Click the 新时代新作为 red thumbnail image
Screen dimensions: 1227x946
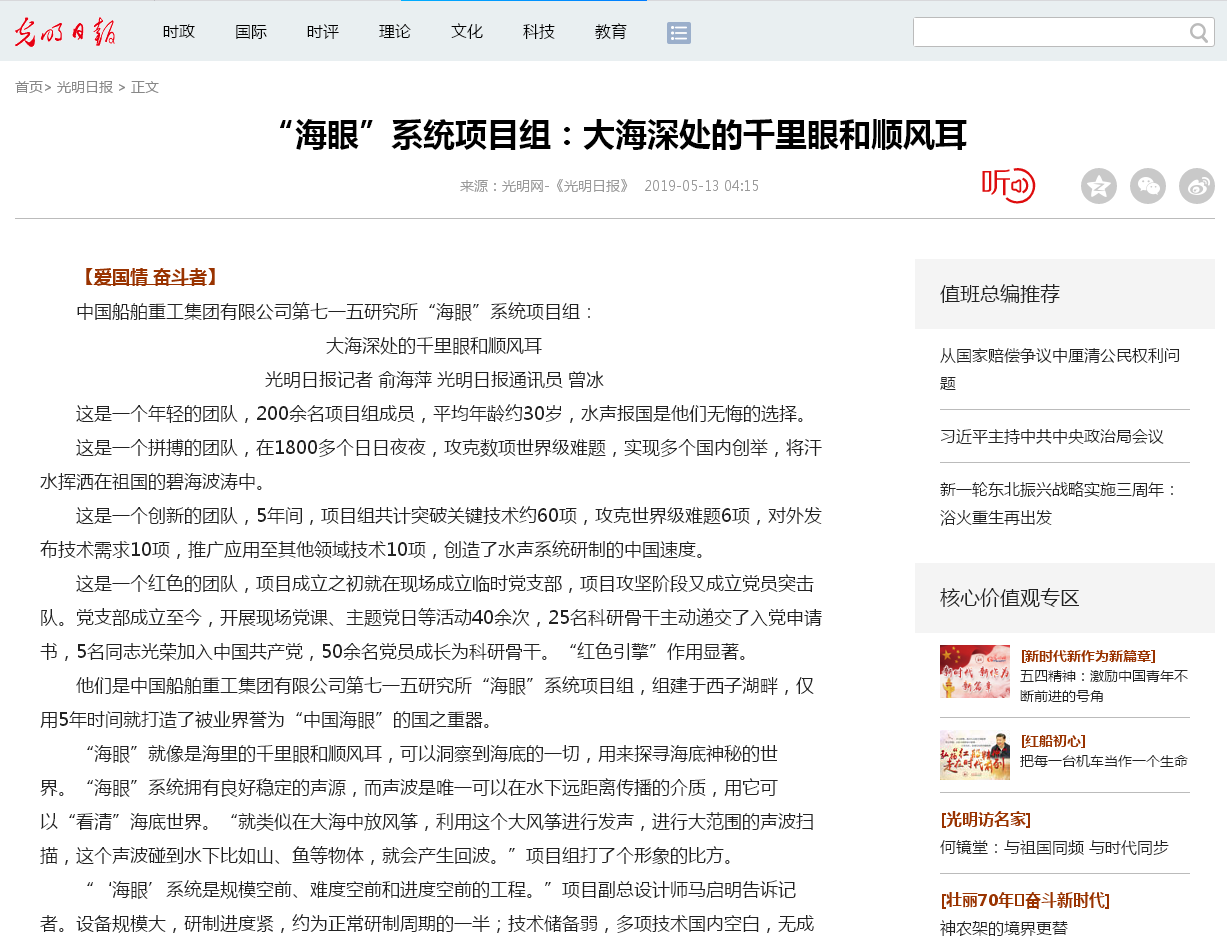coord(975,671)
